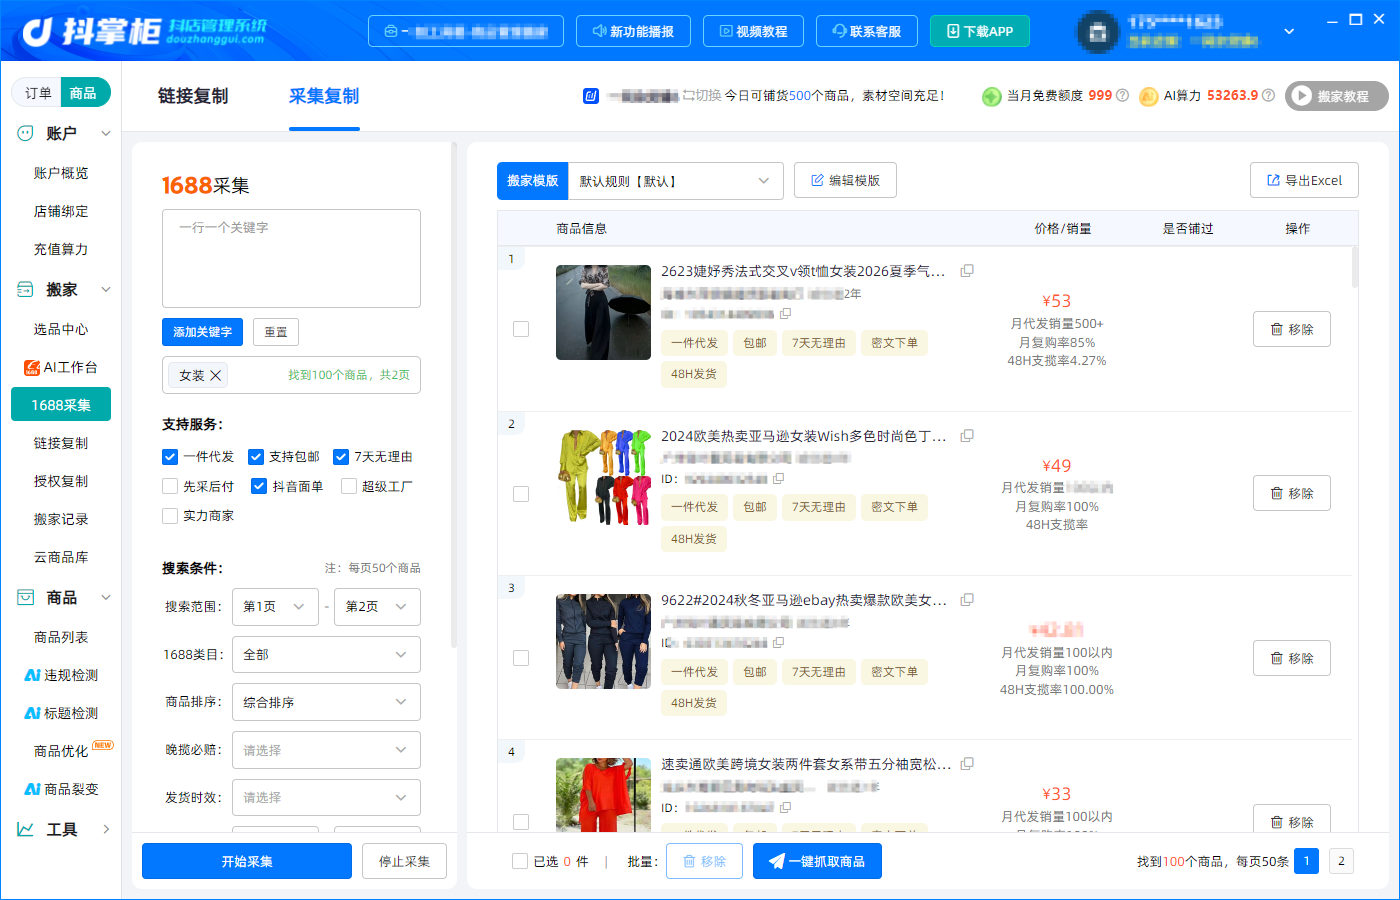The height and width of the screenshot is (900, 1400).
Task: Check the 已选 select-all checkbox
Action: pyautogui.click(x=520, y=861)
